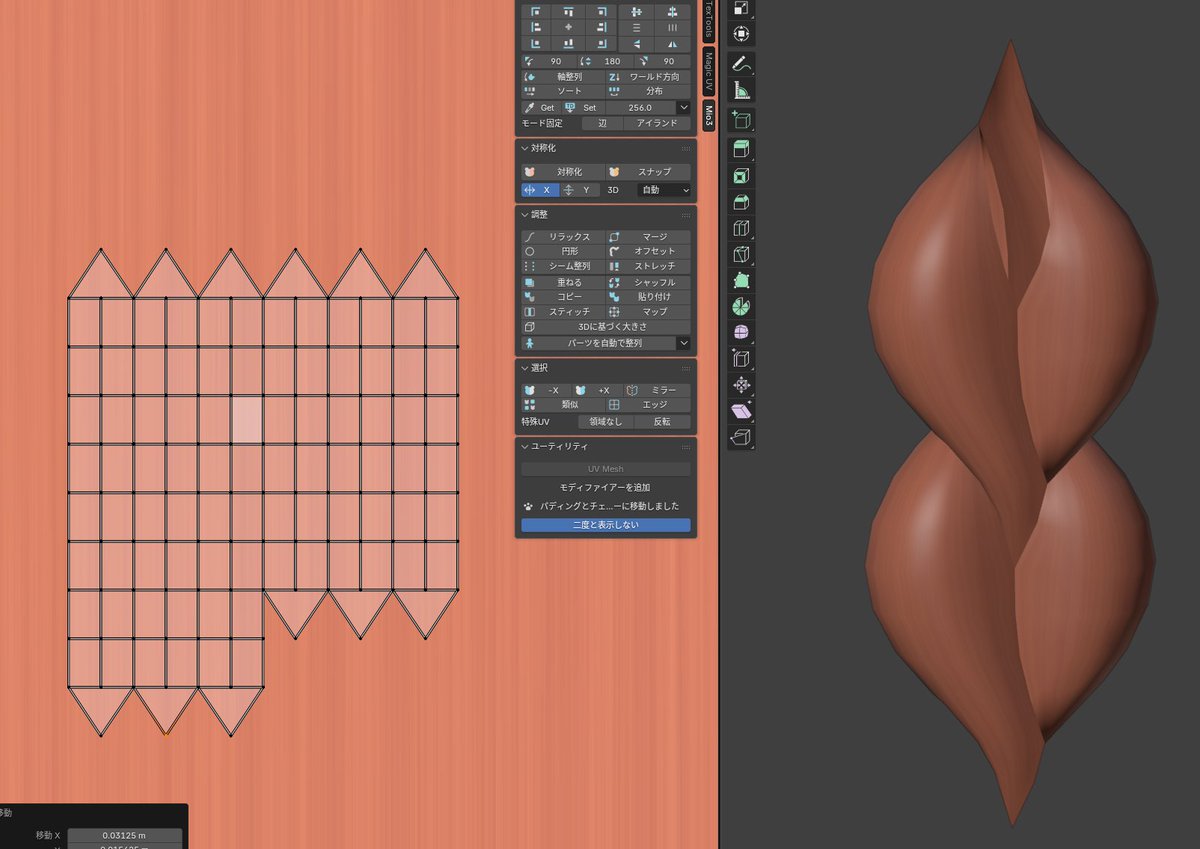
Task: Toggle アイランド mode lock
Action: tap(657, 123)
